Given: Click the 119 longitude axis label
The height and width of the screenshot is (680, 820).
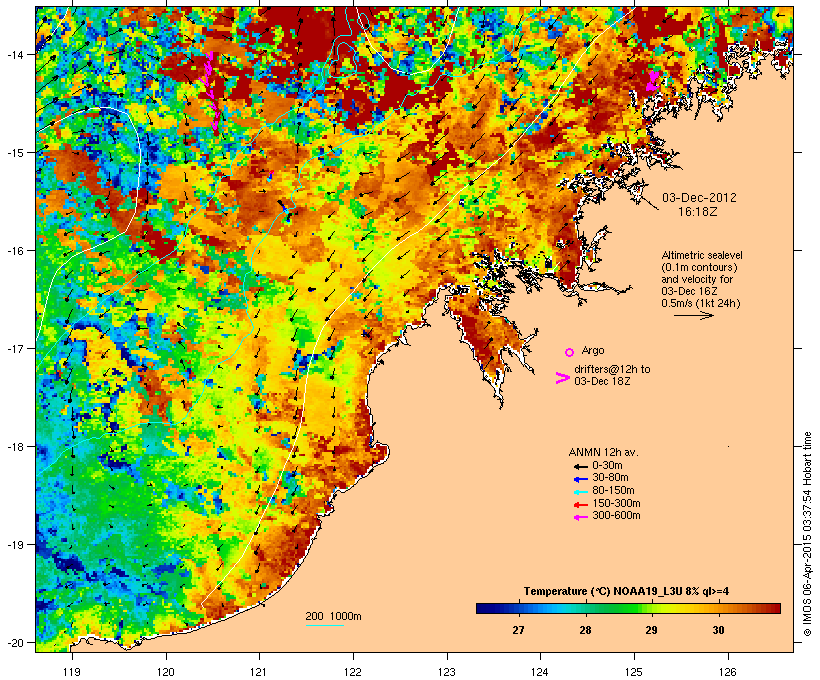Looking at the screenshot, I should pos(72,672).
